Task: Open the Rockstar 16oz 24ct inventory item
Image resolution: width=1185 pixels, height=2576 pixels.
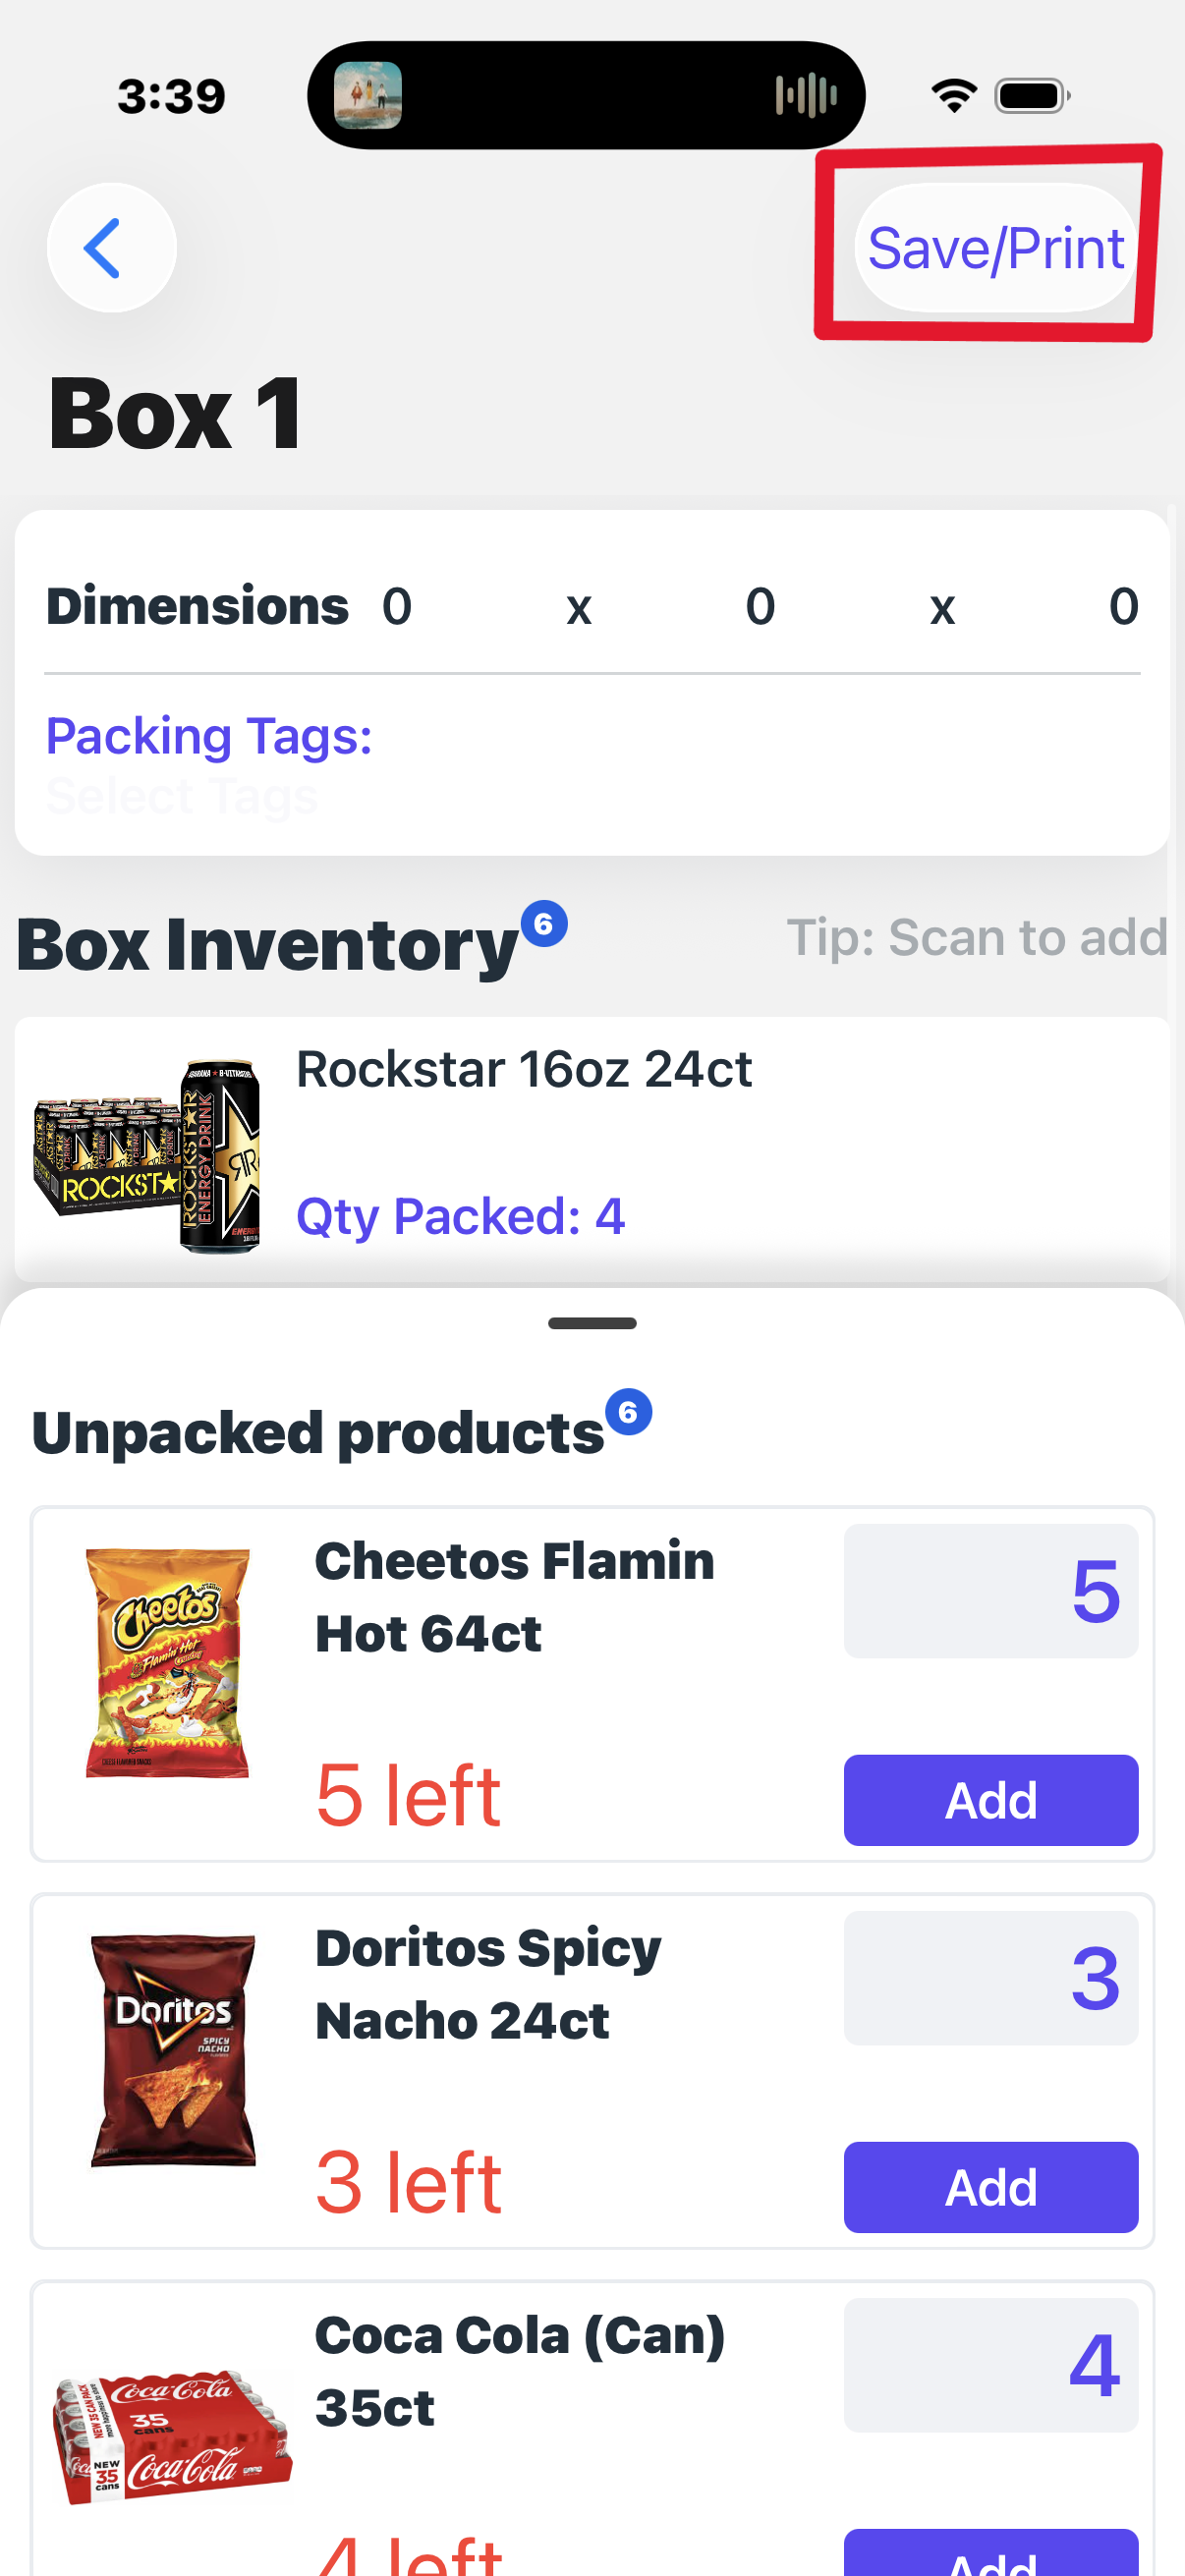Action: (x=592, y=1148)
